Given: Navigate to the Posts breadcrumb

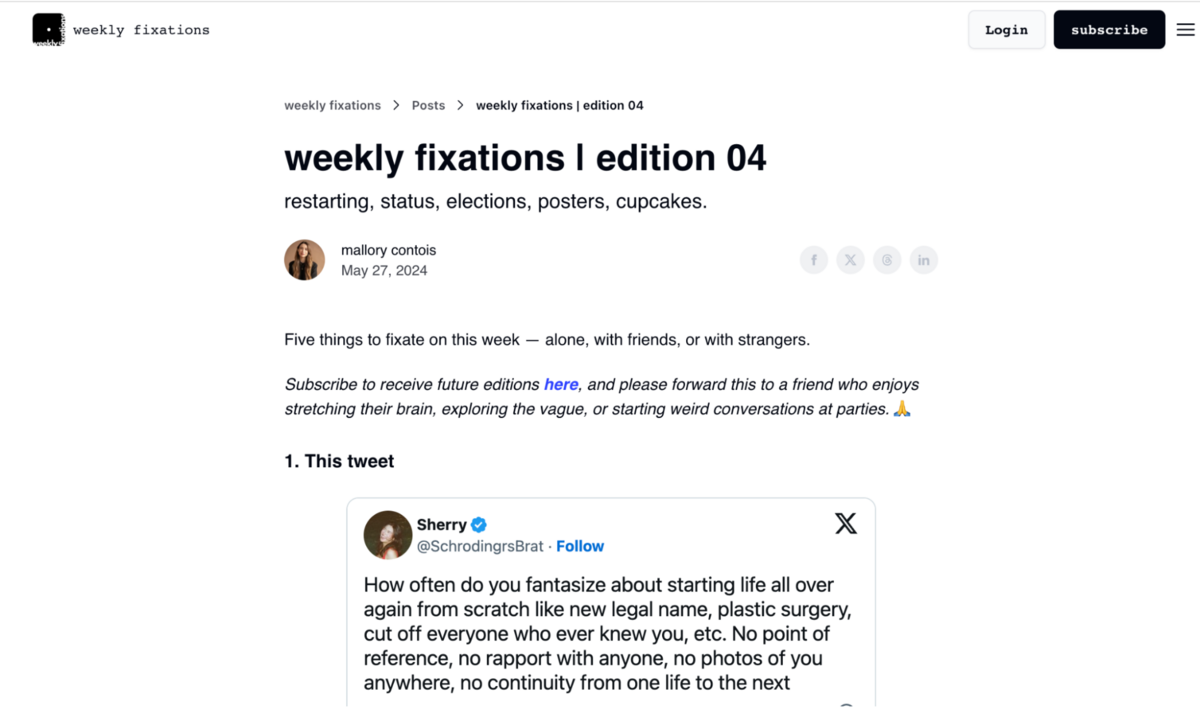Looking at the screenshot, I should coord(428,105).
